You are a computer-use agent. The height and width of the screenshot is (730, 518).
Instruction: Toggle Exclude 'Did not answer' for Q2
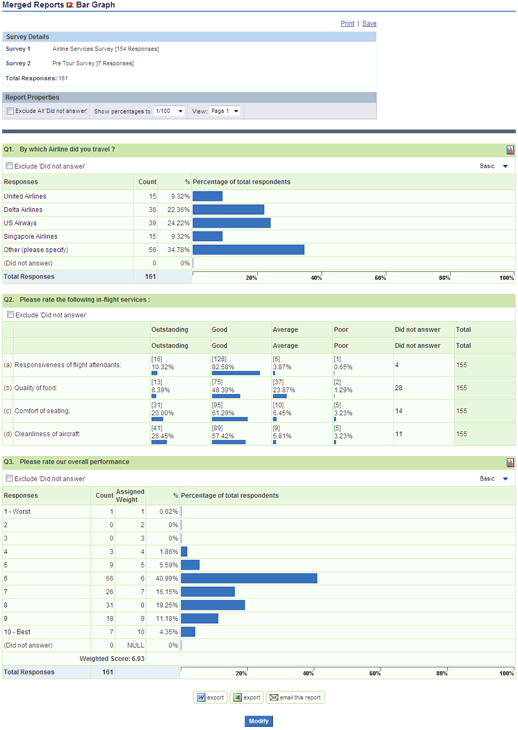click(10, 315)
